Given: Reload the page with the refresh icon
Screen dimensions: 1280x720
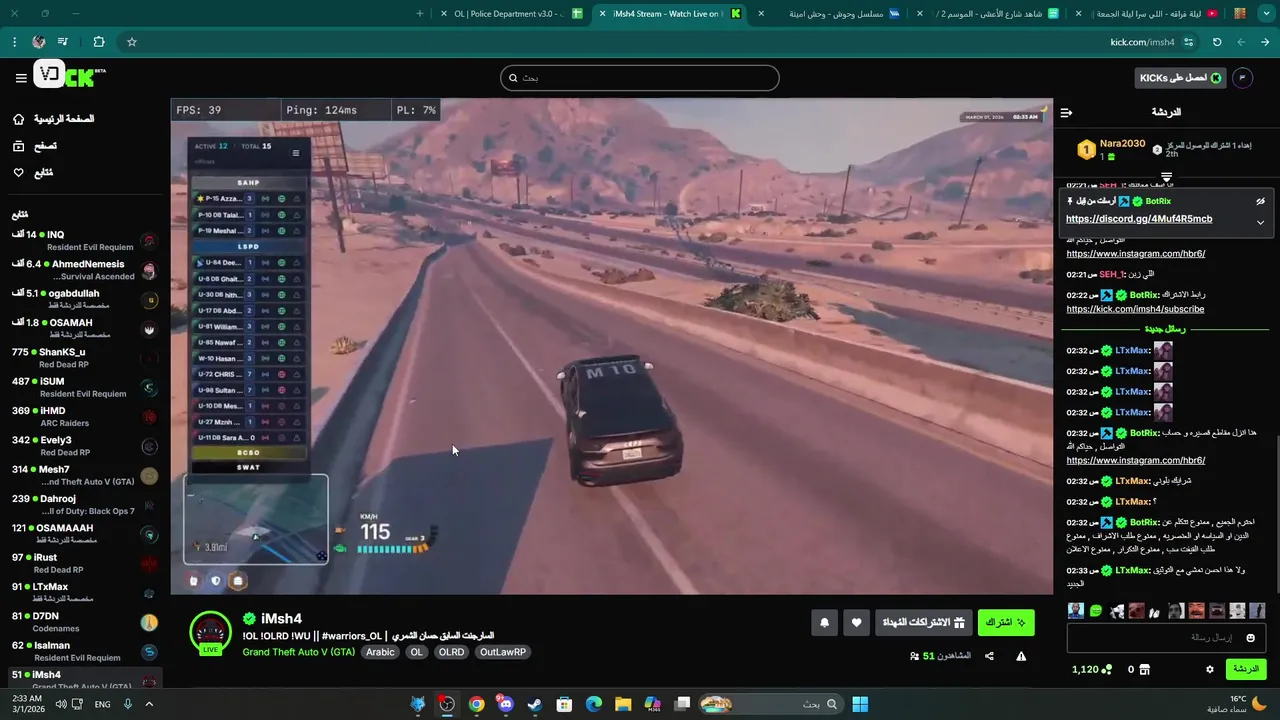Looking at the screenshot, I should [x=1217, y=42].
